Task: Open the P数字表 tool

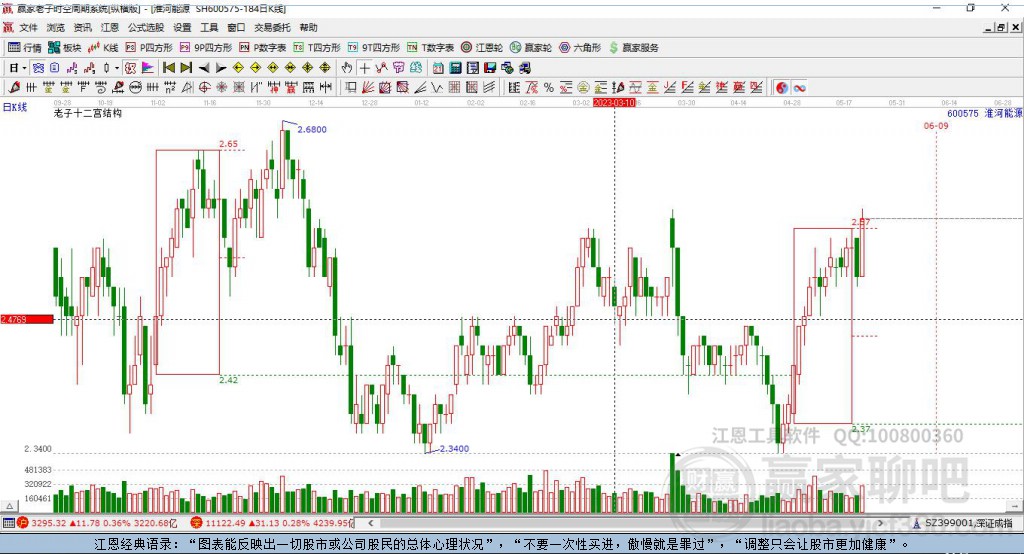Action: (x=263, y=48)
